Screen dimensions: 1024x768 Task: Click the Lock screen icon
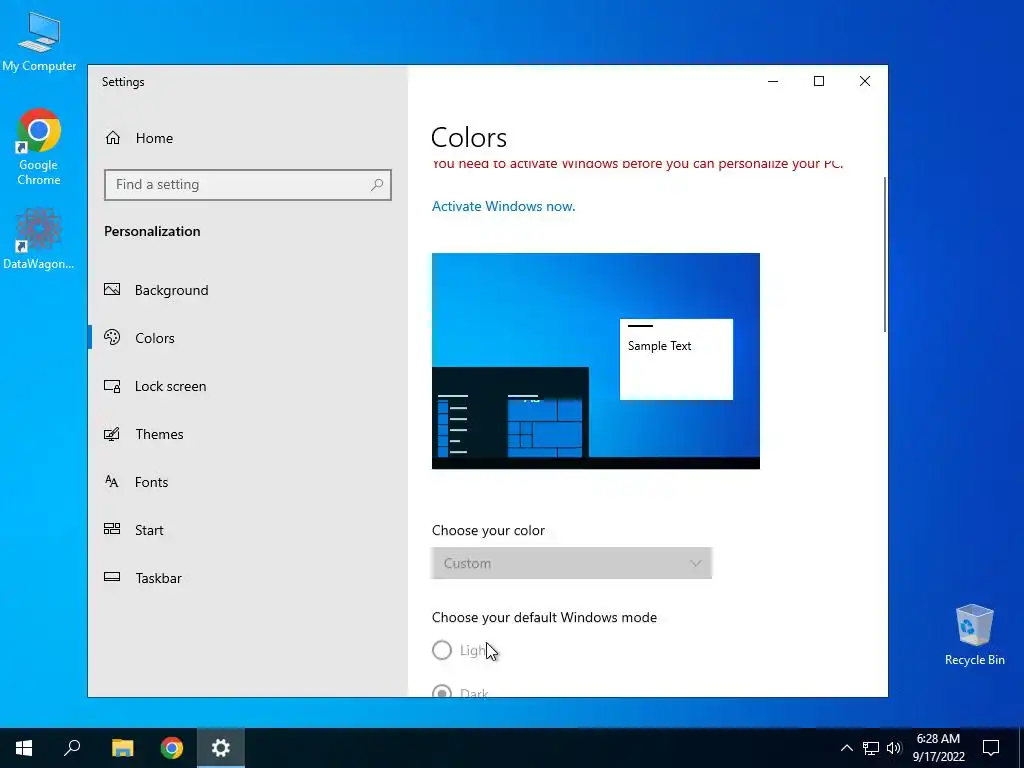(x=112, y=386)
